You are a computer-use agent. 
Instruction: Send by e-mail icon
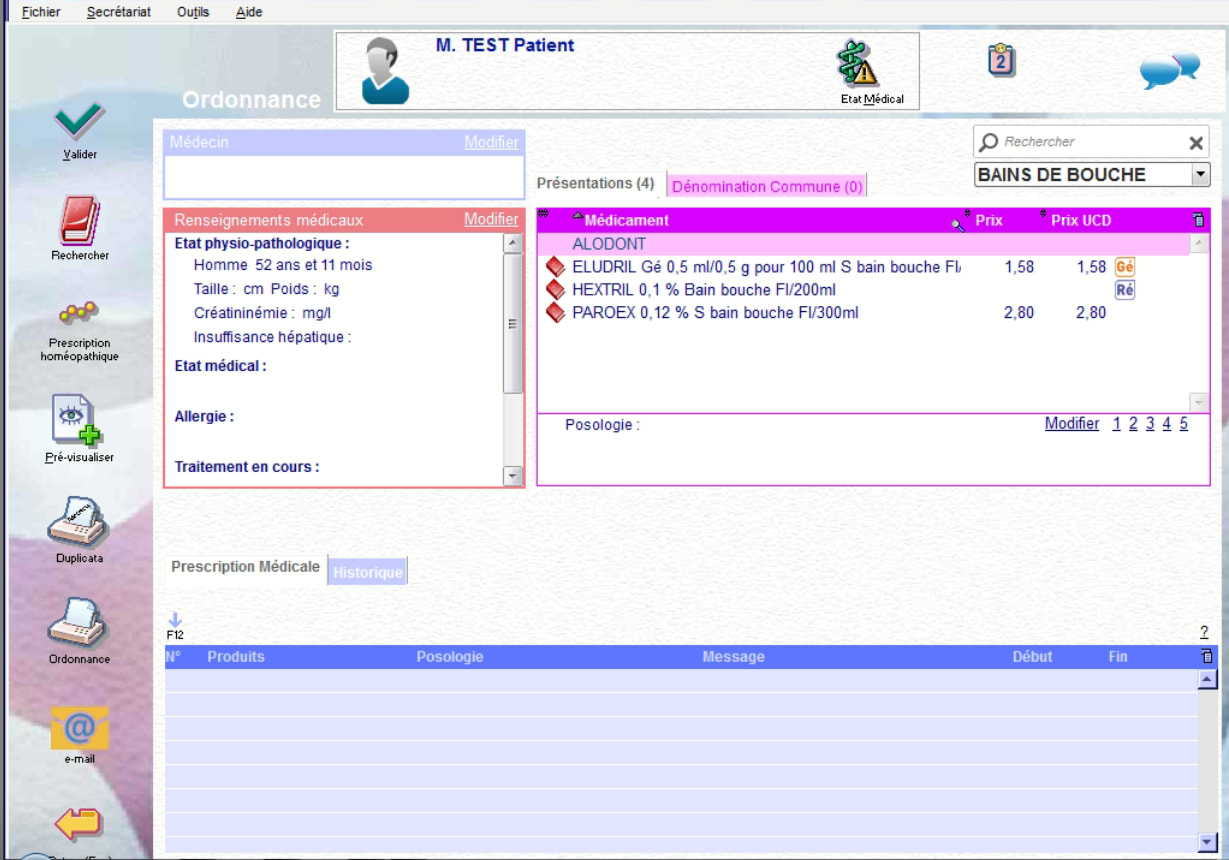80,728
